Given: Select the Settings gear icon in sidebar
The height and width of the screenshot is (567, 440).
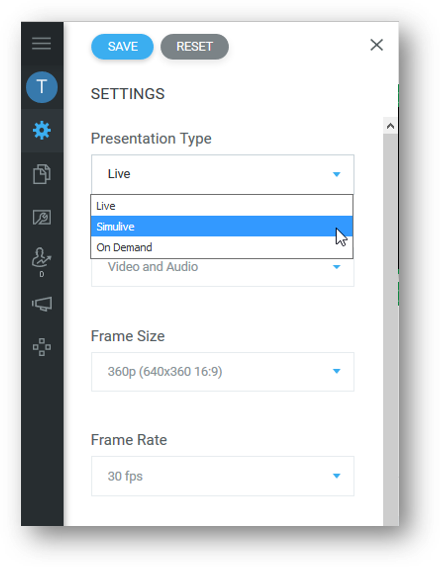Looking at the screenshot, I should [42, 130].
